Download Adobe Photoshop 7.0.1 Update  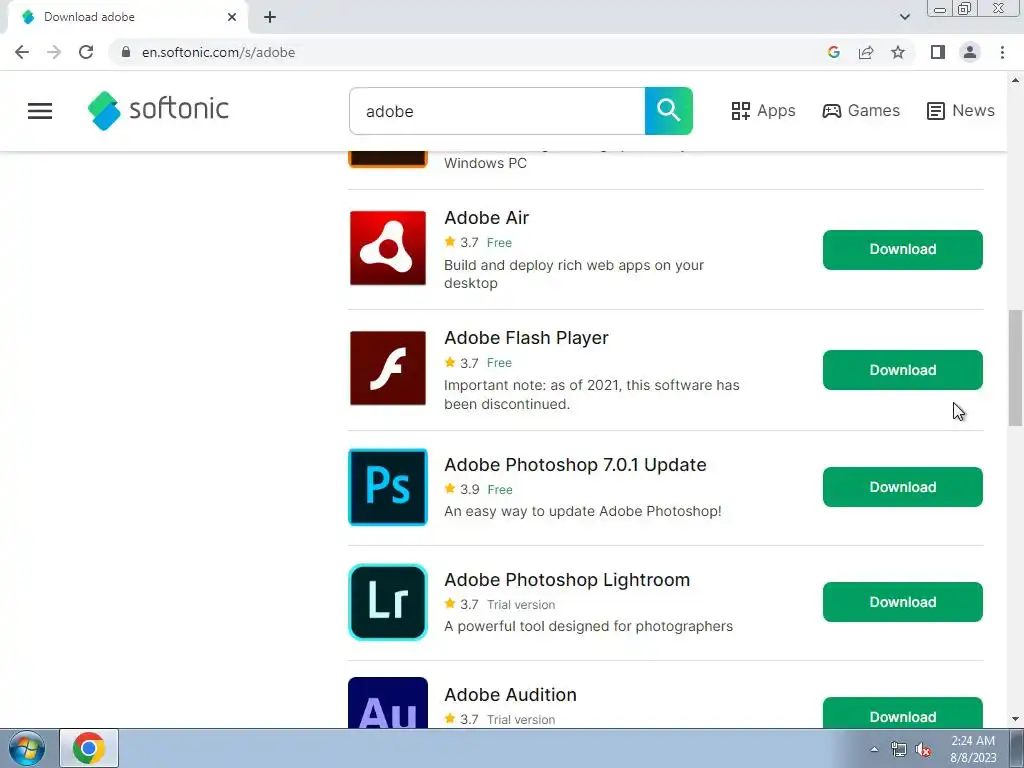click(903, 487)
